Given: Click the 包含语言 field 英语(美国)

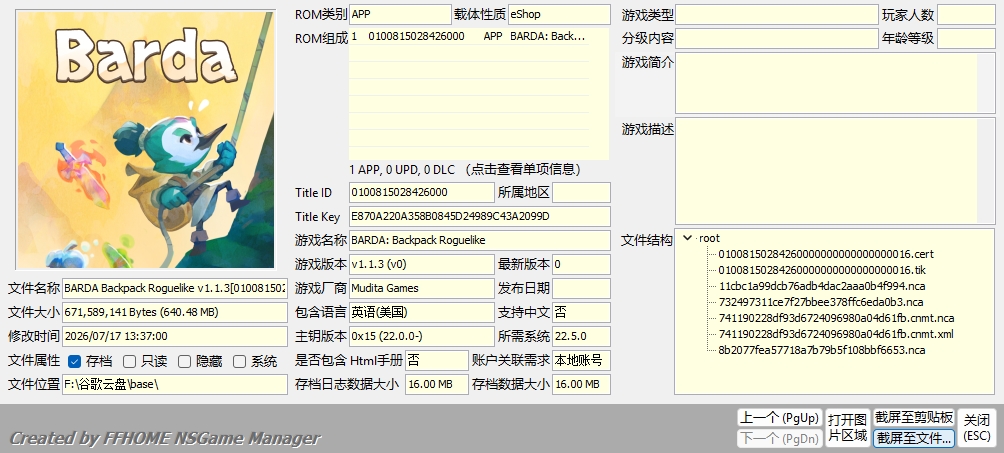Looking at the screenshot, I should tap(422, 312).
